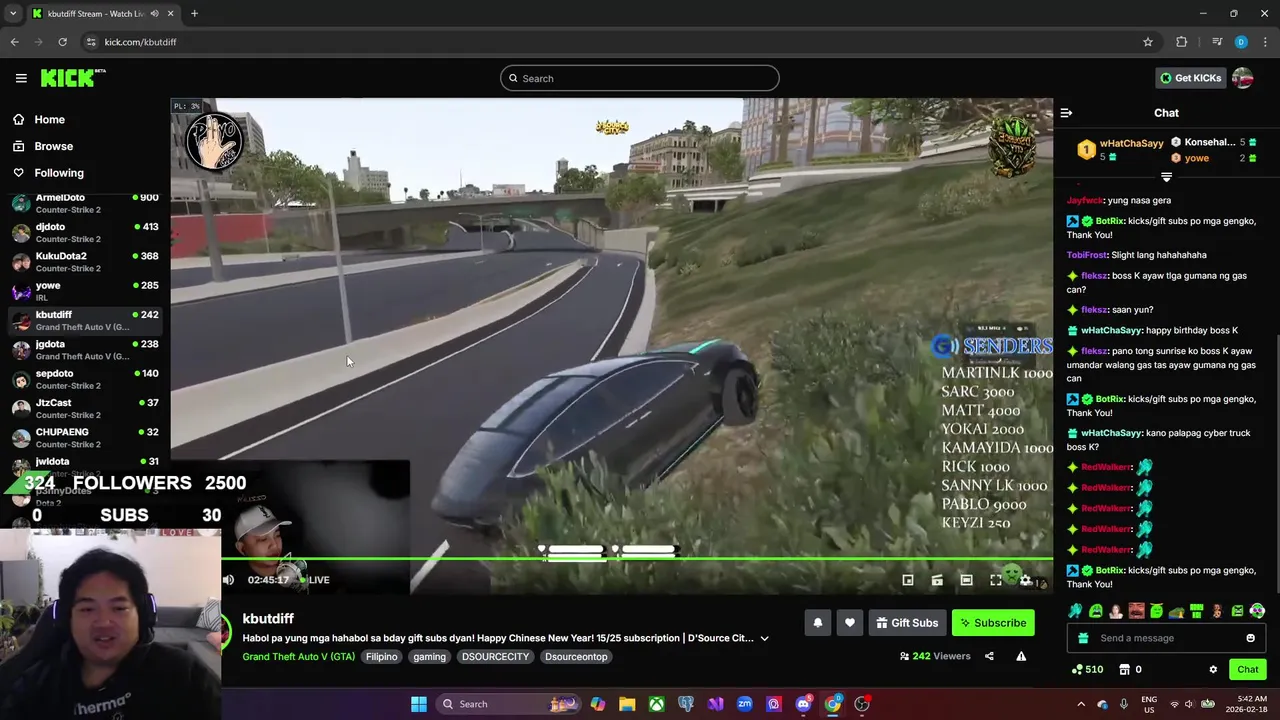The height and width of the screenshot is (720, 1280).
Task: Open Chrome extensions puzzle icon
Action: 1182,42
